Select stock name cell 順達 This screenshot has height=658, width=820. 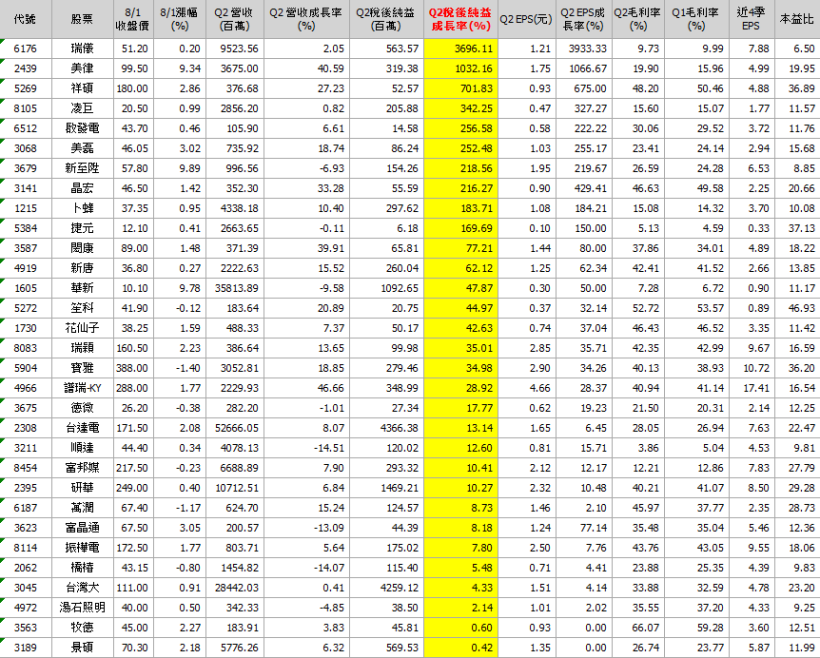[x=82, y=448]
